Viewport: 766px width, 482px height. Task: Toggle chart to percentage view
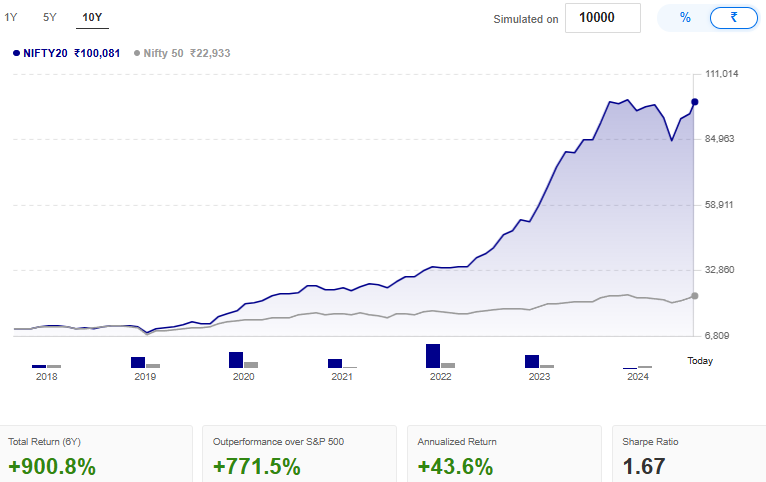685,18
